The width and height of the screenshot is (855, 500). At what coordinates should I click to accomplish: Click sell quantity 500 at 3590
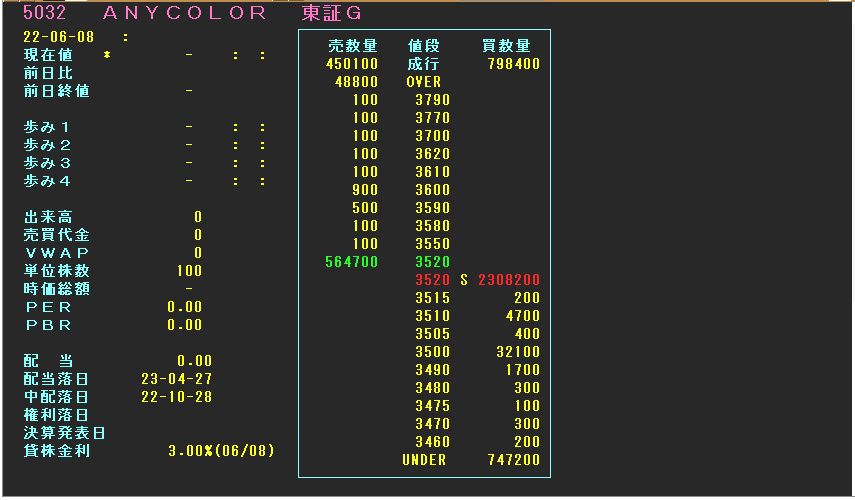click(365, 208)
